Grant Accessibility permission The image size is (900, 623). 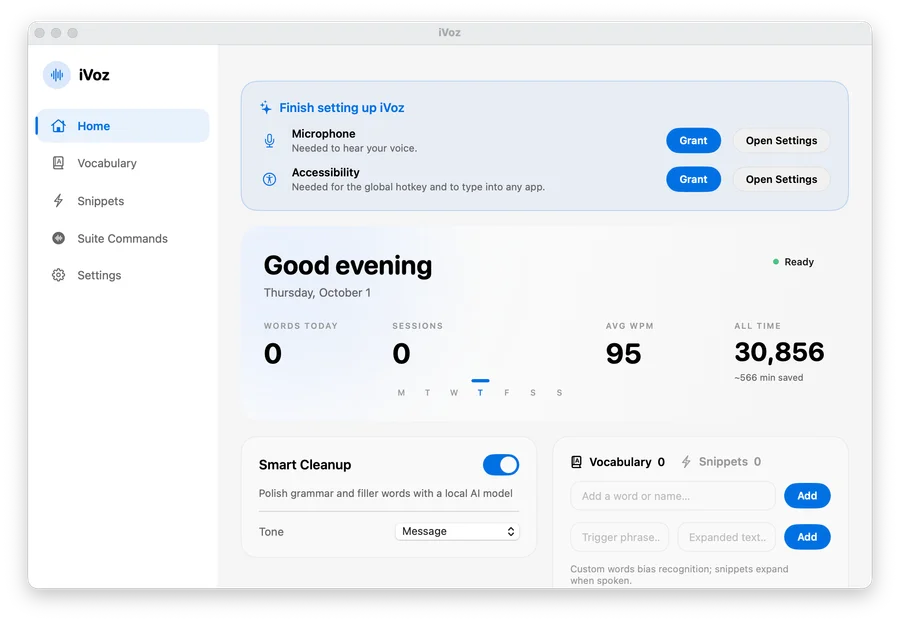coord(693,179)
